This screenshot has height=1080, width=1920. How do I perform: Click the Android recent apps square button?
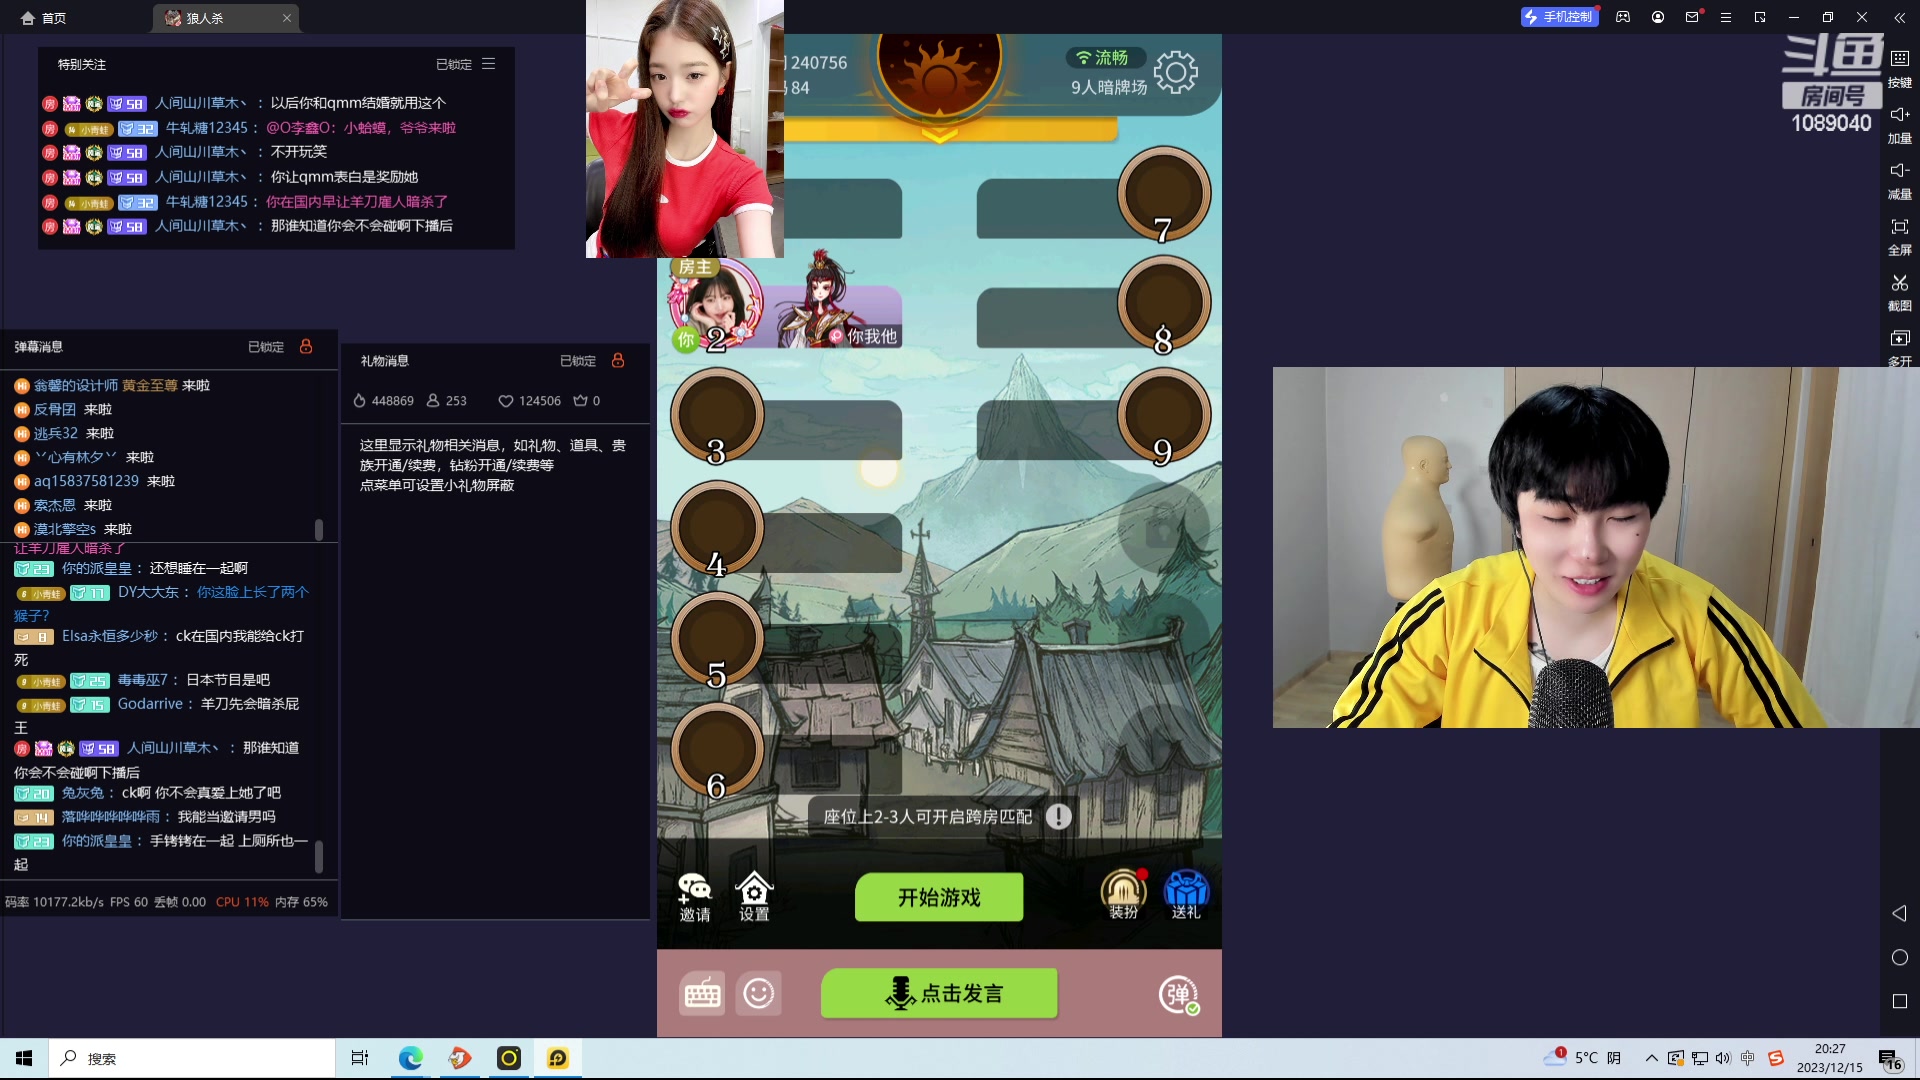click(x=1900, y=1001)
